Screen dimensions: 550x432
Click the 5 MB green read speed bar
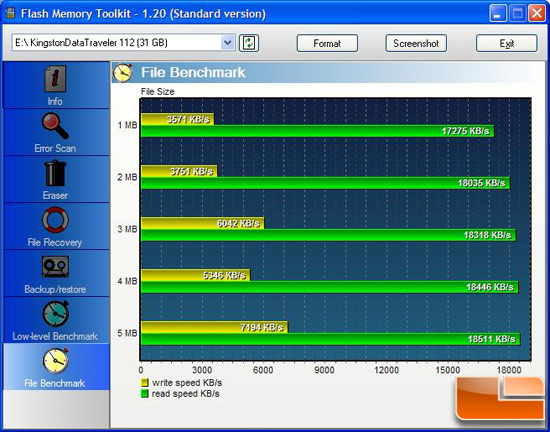[x=330, y=339]
